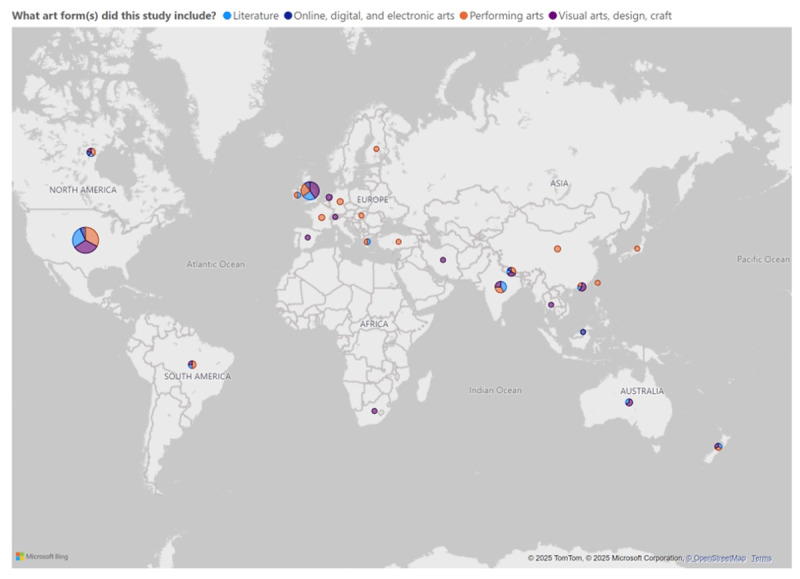Click the small pie marker in Canada
The image size is (800, 579).
pos(91,152)
